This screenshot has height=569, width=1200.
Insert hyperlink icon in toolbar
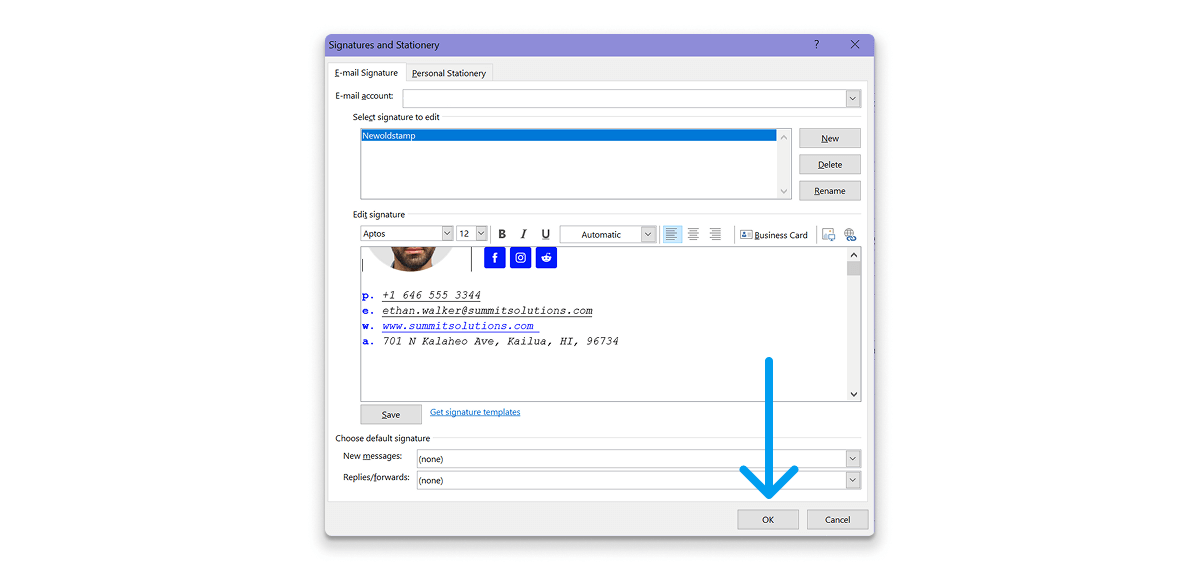(x=850, y=234)
